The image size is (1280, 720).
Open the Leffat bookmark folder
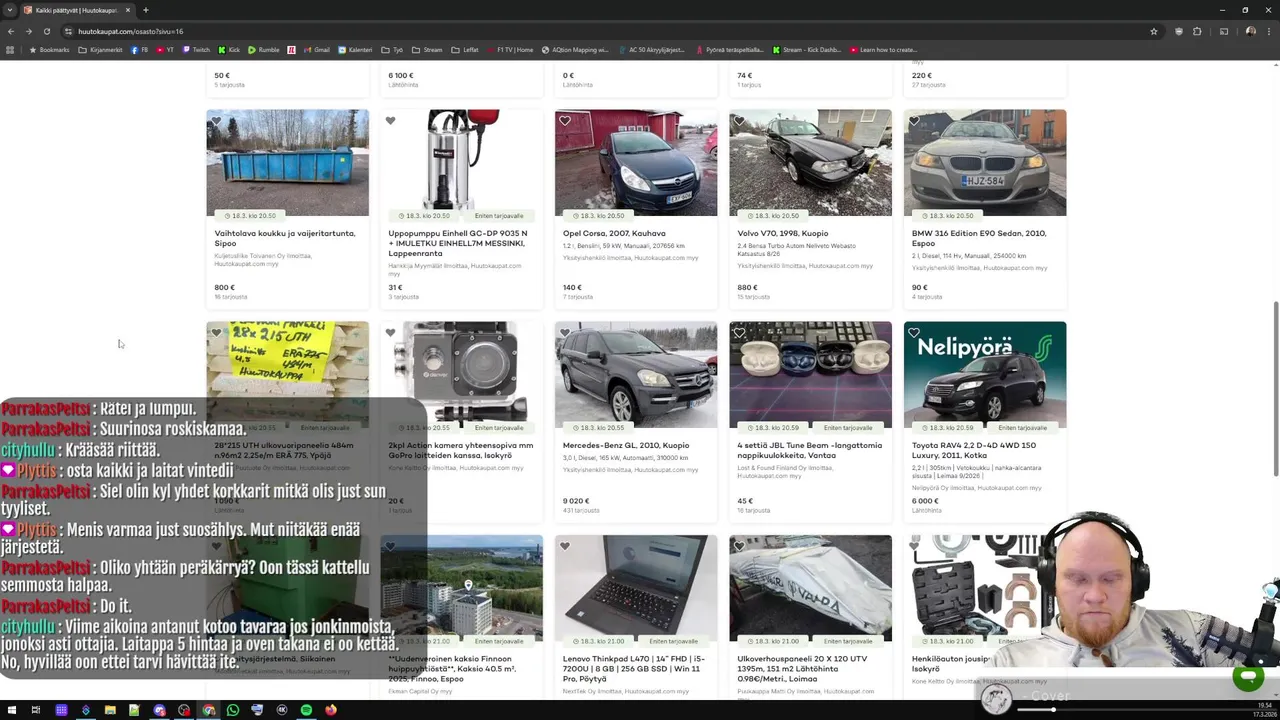pos(465,50)
